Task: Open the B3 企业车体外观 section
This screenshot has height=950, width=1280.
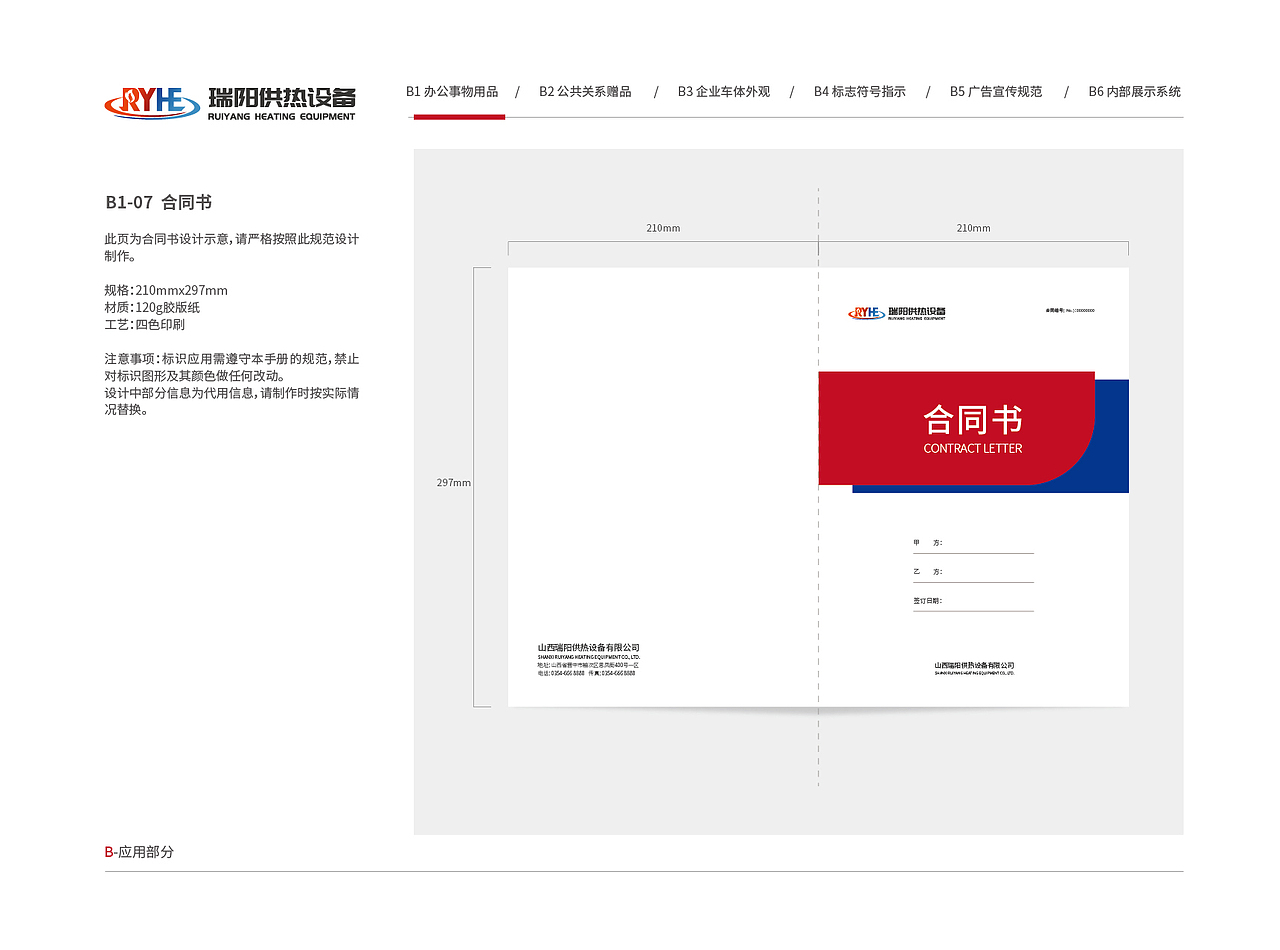Action: click(x=724, y=91)
